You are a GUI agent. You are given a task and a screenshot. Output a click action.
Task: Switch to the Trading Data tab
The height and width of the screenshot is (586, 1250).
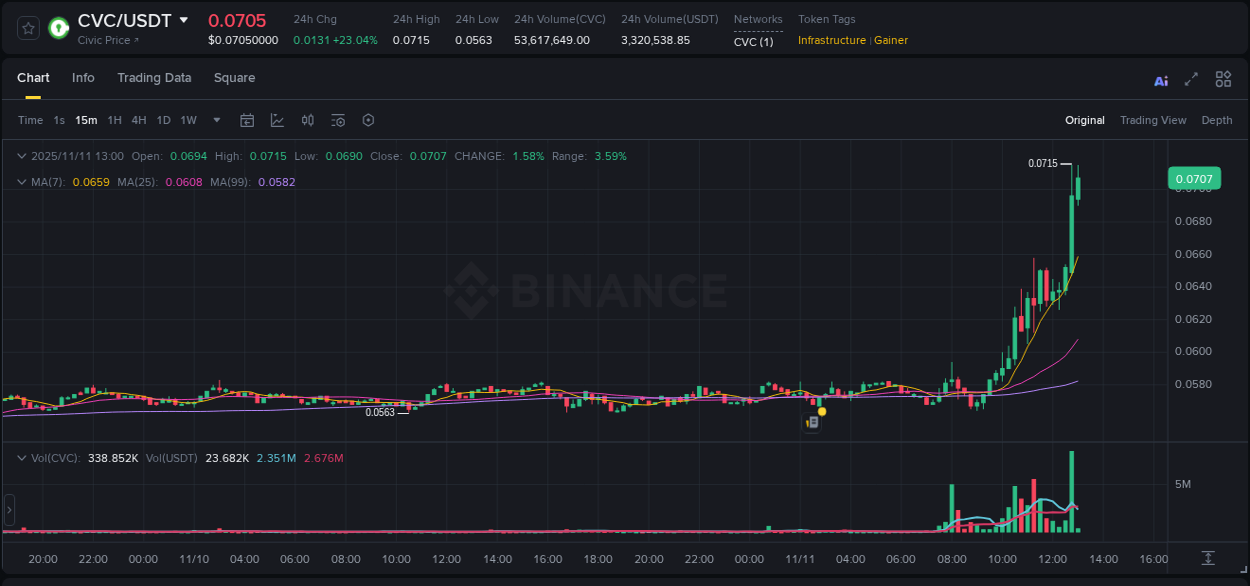tap(154, 78)
